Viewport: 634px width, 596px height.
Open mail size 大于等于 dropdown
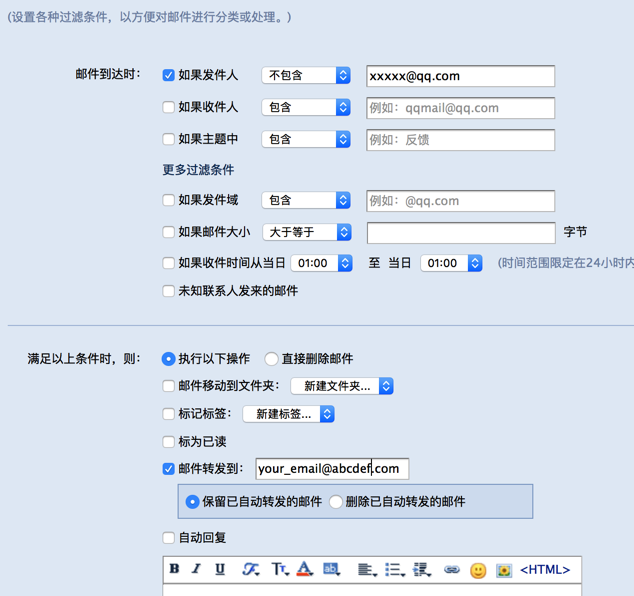pyautogui.click(x=307, y=232)
